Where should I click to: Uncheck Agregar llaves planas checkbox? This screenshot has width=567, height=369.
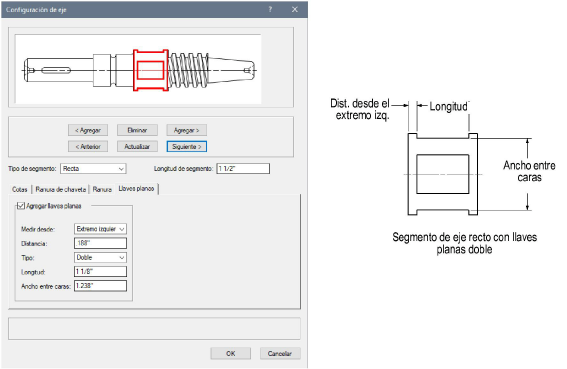tap(21, 206)
